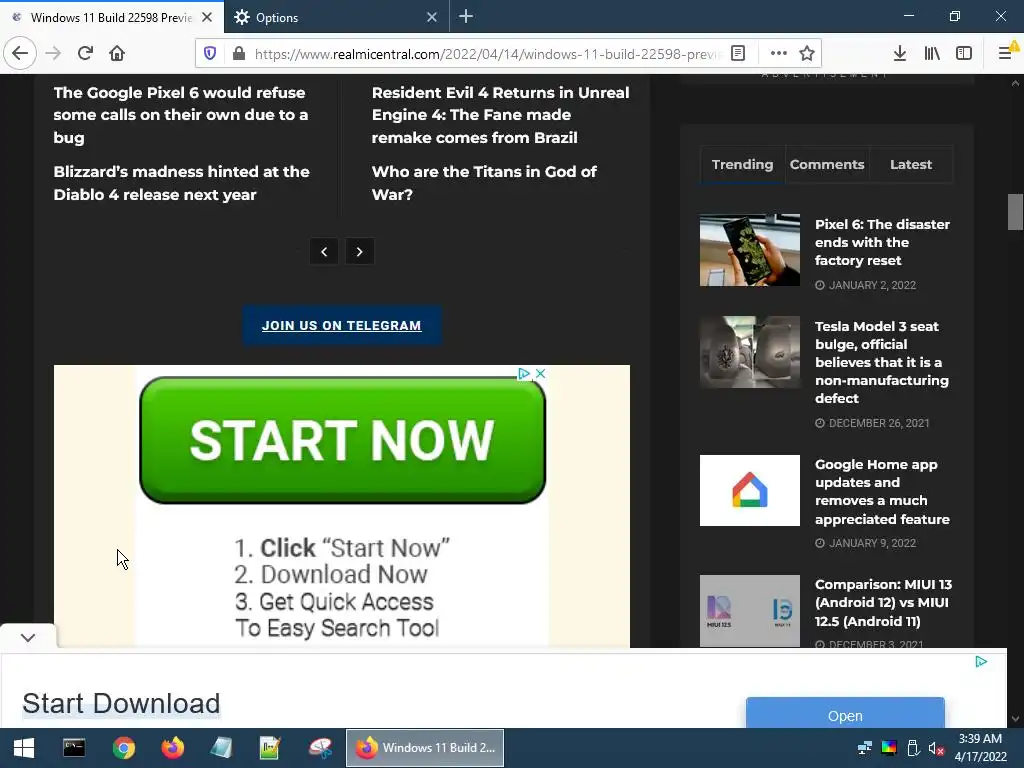Click the taskbar clock showing 3:39 AM
This screenshot has width=1024, height=768.
tap(980, 748)
